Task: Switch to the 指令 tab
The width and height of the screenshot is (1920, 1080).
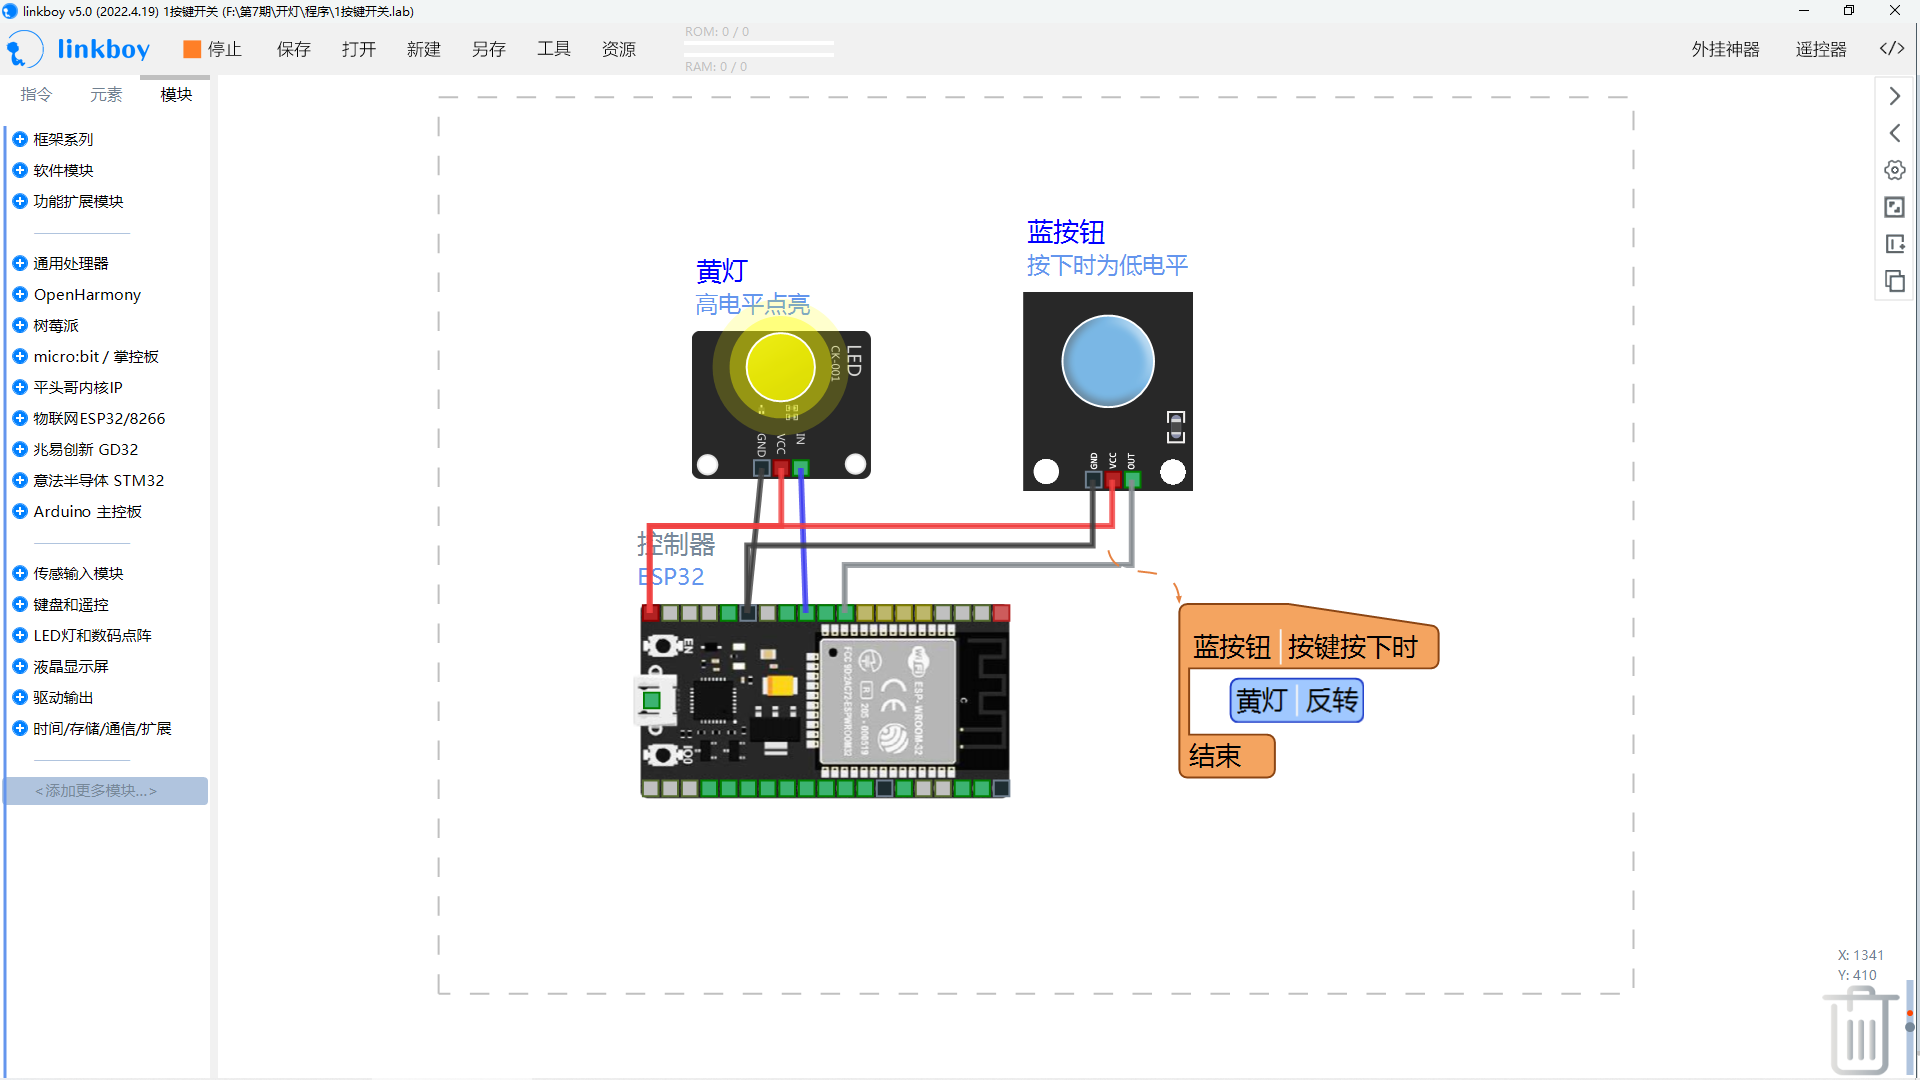Action: pos(36,94)
